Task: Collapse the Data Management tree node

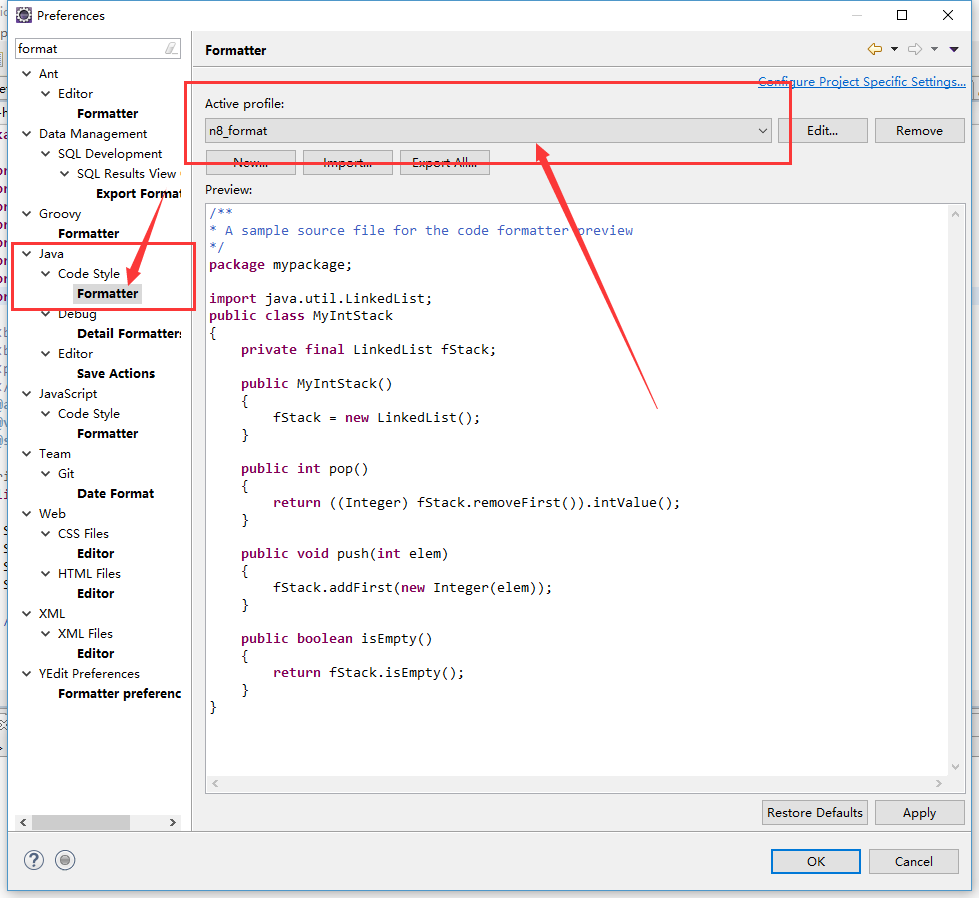Action: (x=27, y=134)
